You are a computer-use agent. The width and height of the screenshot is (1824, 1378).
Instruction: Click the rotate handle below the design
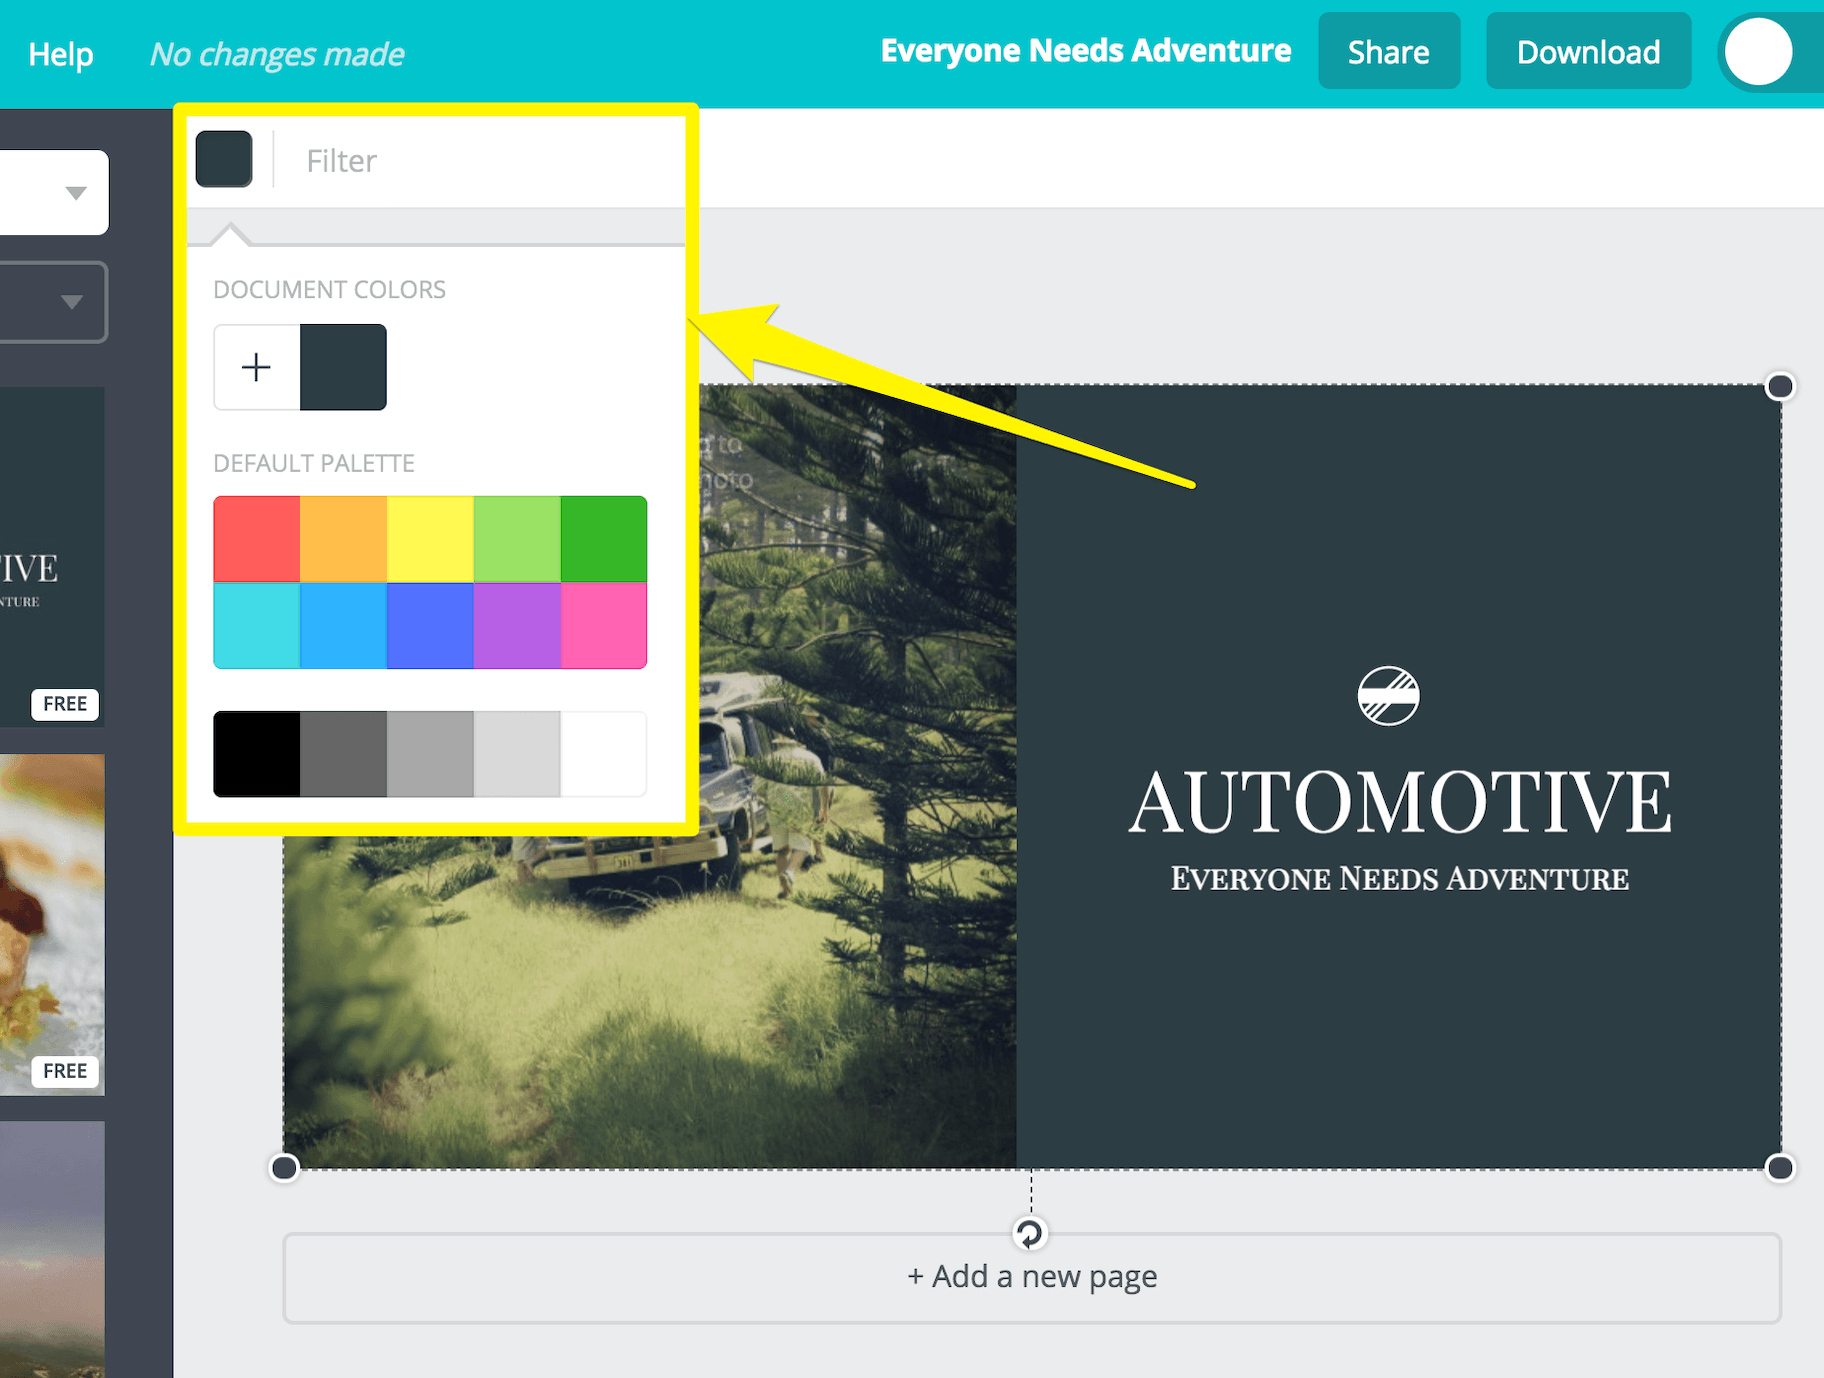coord(1029,1233)
